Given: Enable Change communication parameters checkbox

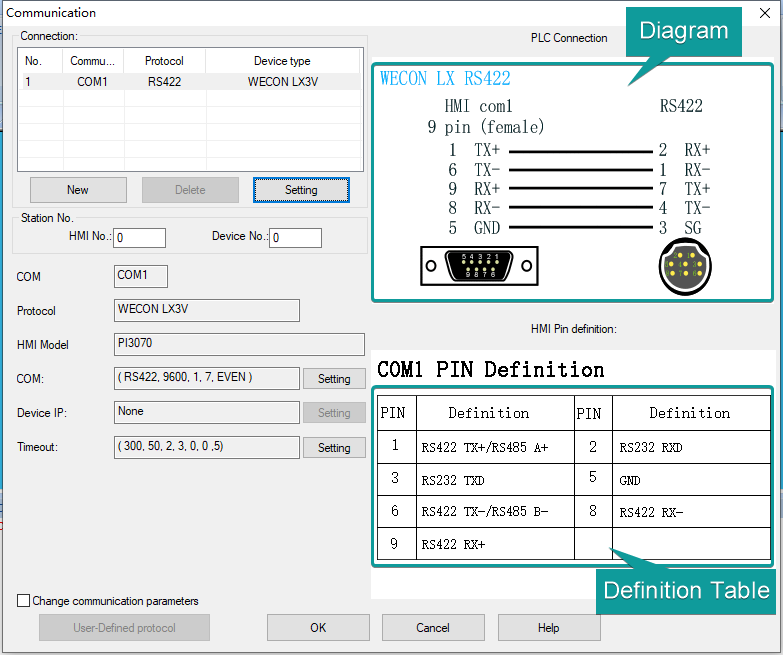Looking at the screenshot, I should [24, 601].
